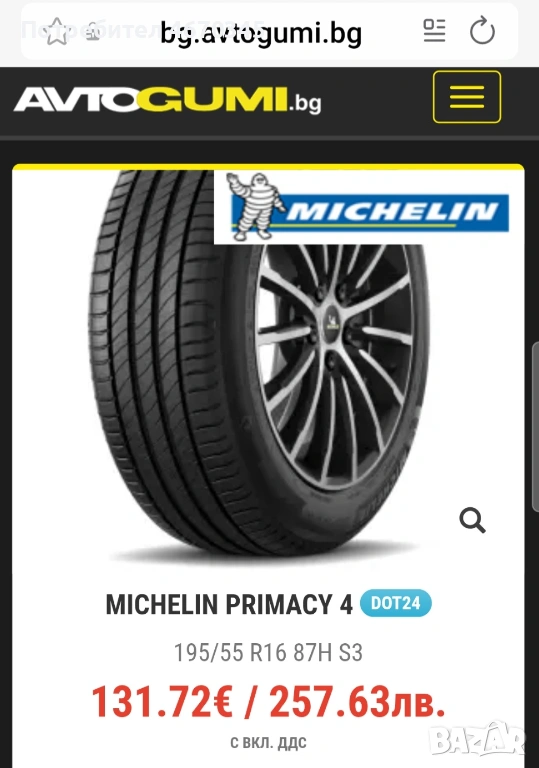539x768 pixels.
Task: Open the MICHELIN PRIMACY 4 title link
Action: tap(229, 604)
